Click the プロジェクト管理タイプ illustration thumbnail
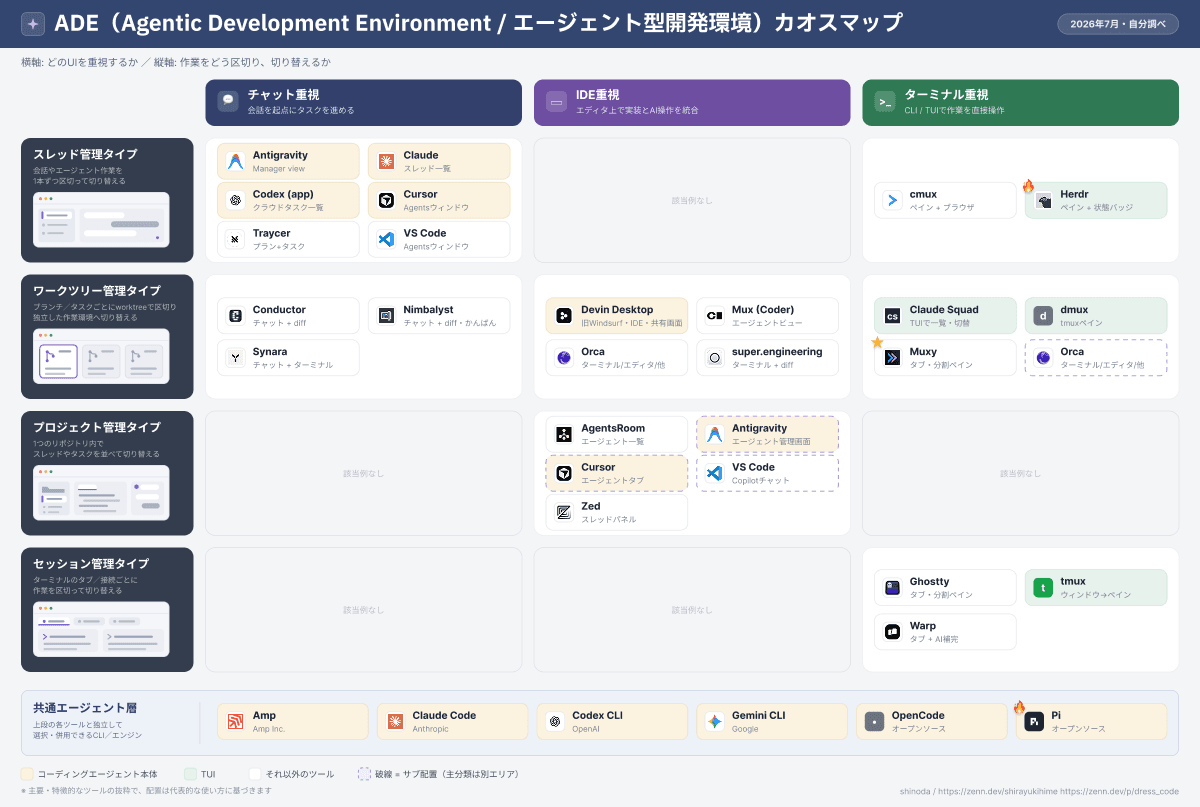Screen dimensions: 1200x807 tap(101, 493)
